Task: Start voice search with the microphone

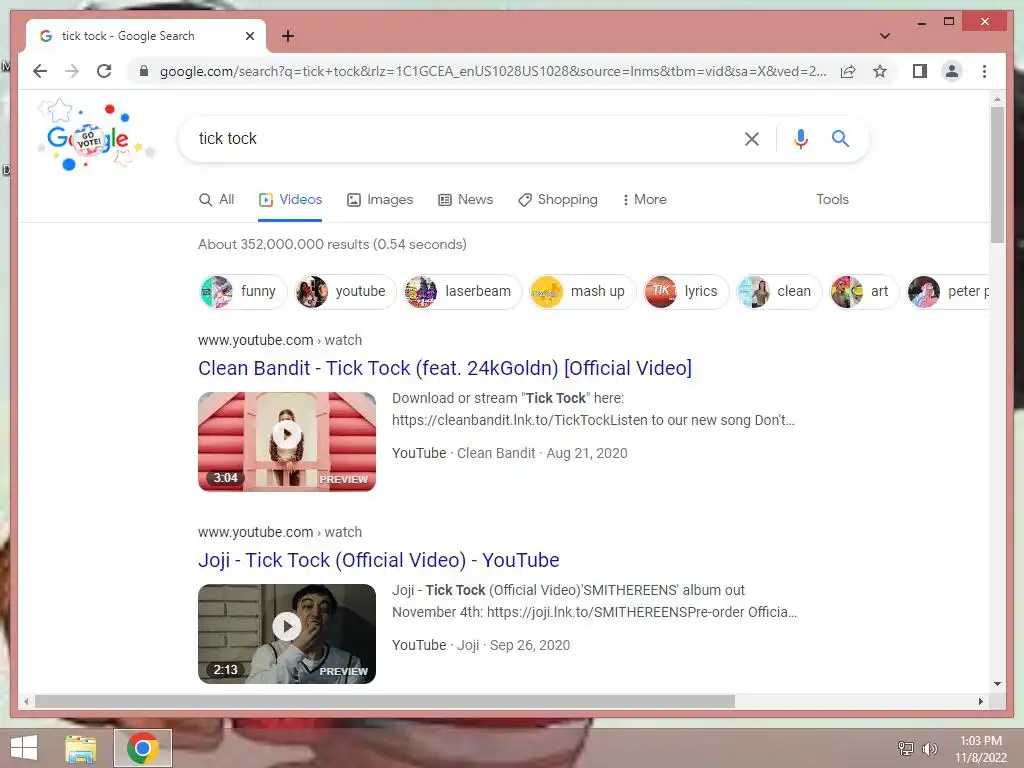Action: coord(801,138)
